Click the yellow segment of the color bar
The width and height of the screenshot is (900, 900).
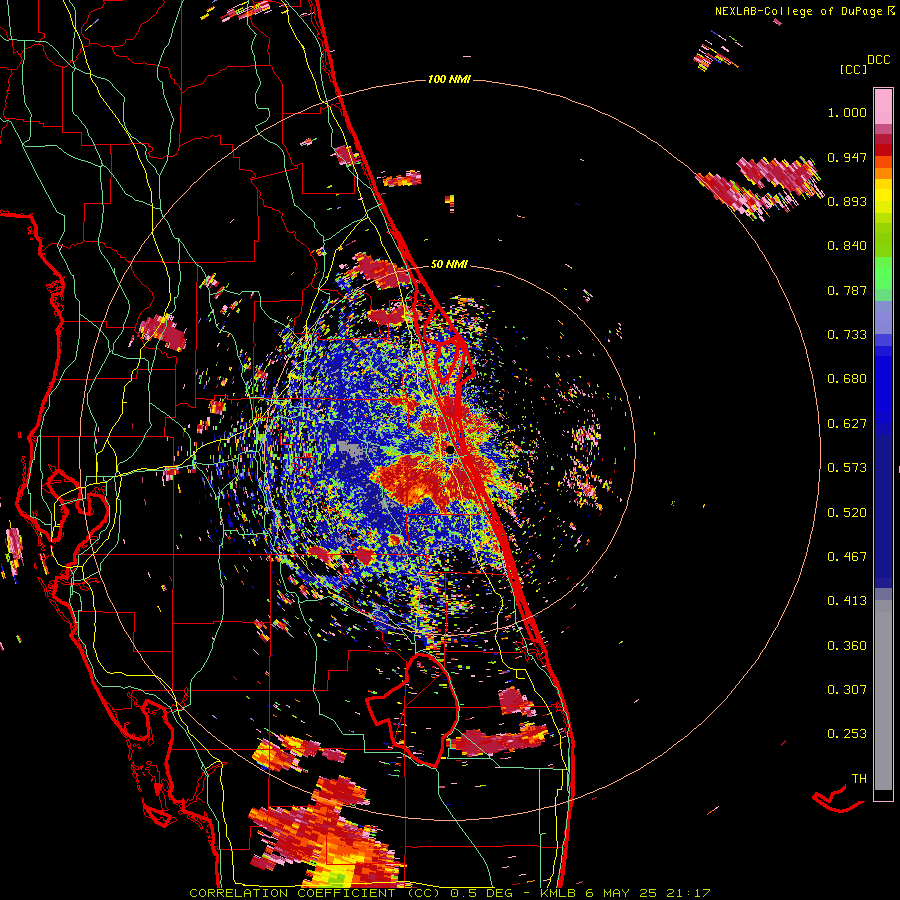[x=883, y=196]
